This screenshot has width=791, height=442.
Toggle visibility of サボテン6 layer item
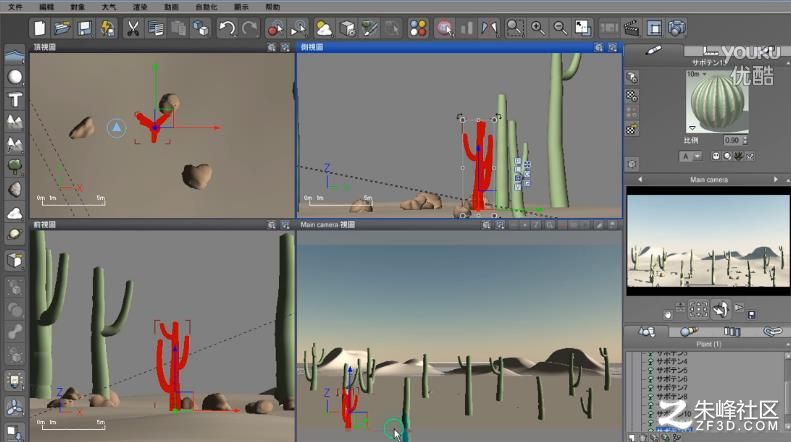click(x=650, y=378)
